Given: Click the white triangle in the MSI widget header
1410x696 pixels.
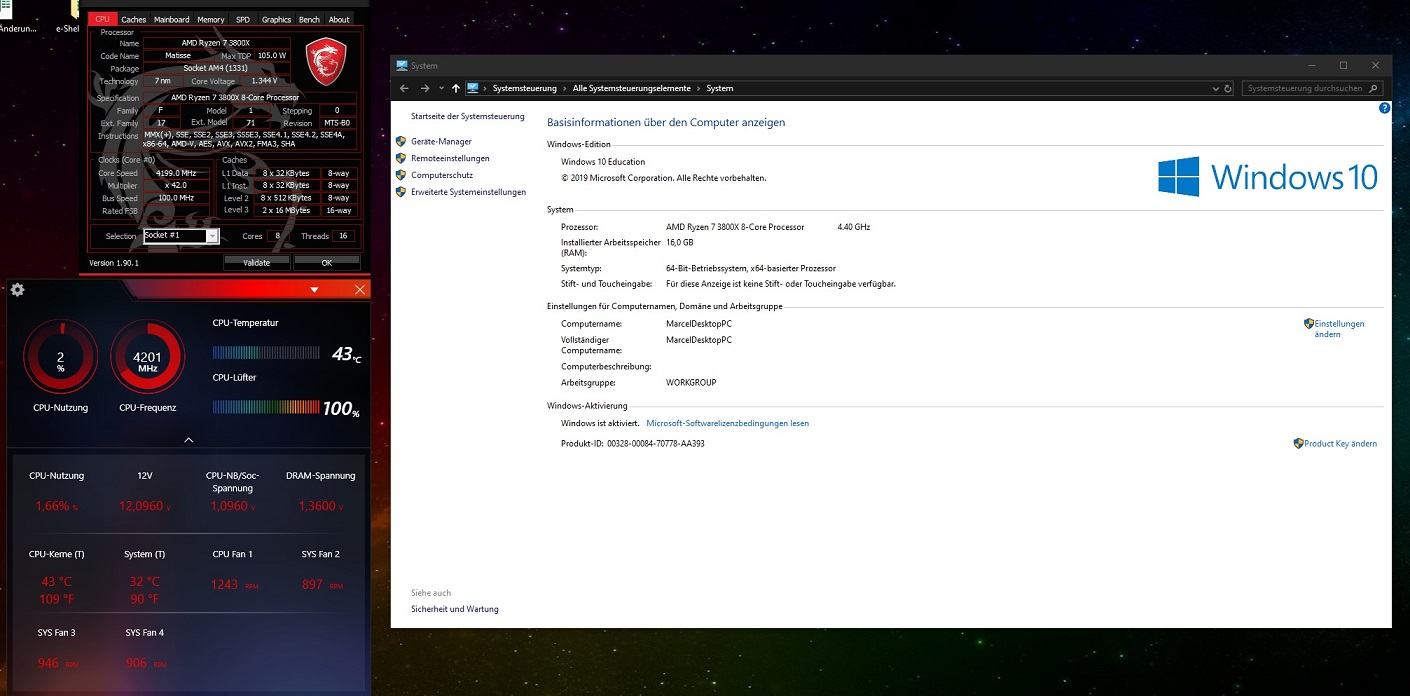Looking at the screenshot, I should (x=314, y=290).
